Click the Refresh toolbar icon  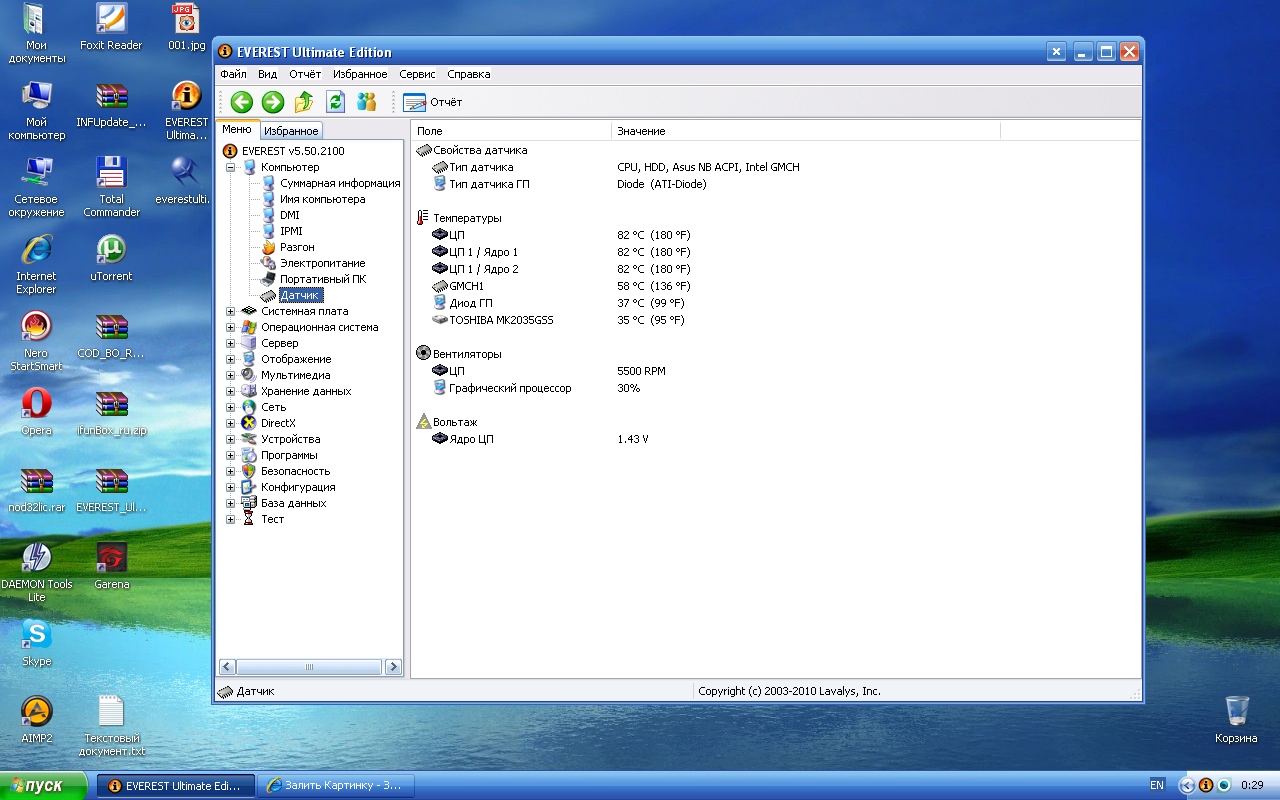point(336,102)
